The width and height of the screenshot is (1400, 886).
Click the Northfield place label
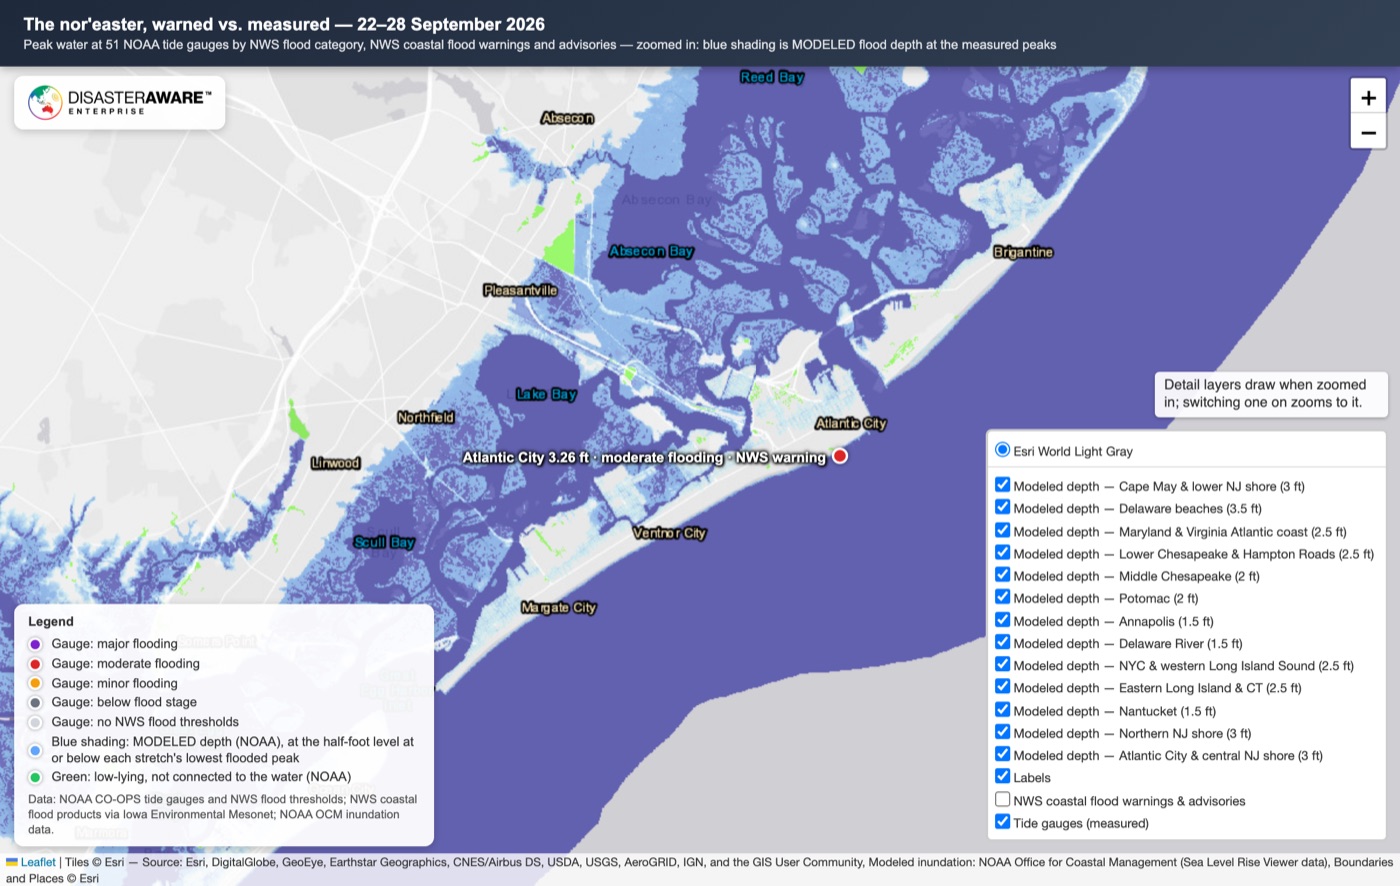[x=426, y=417]
